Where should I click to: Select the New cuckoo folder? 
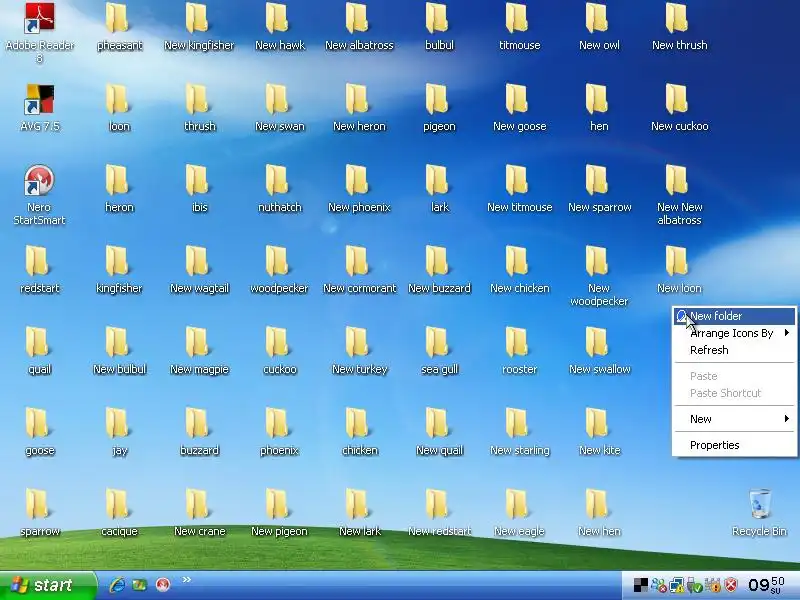click(679, 108)
